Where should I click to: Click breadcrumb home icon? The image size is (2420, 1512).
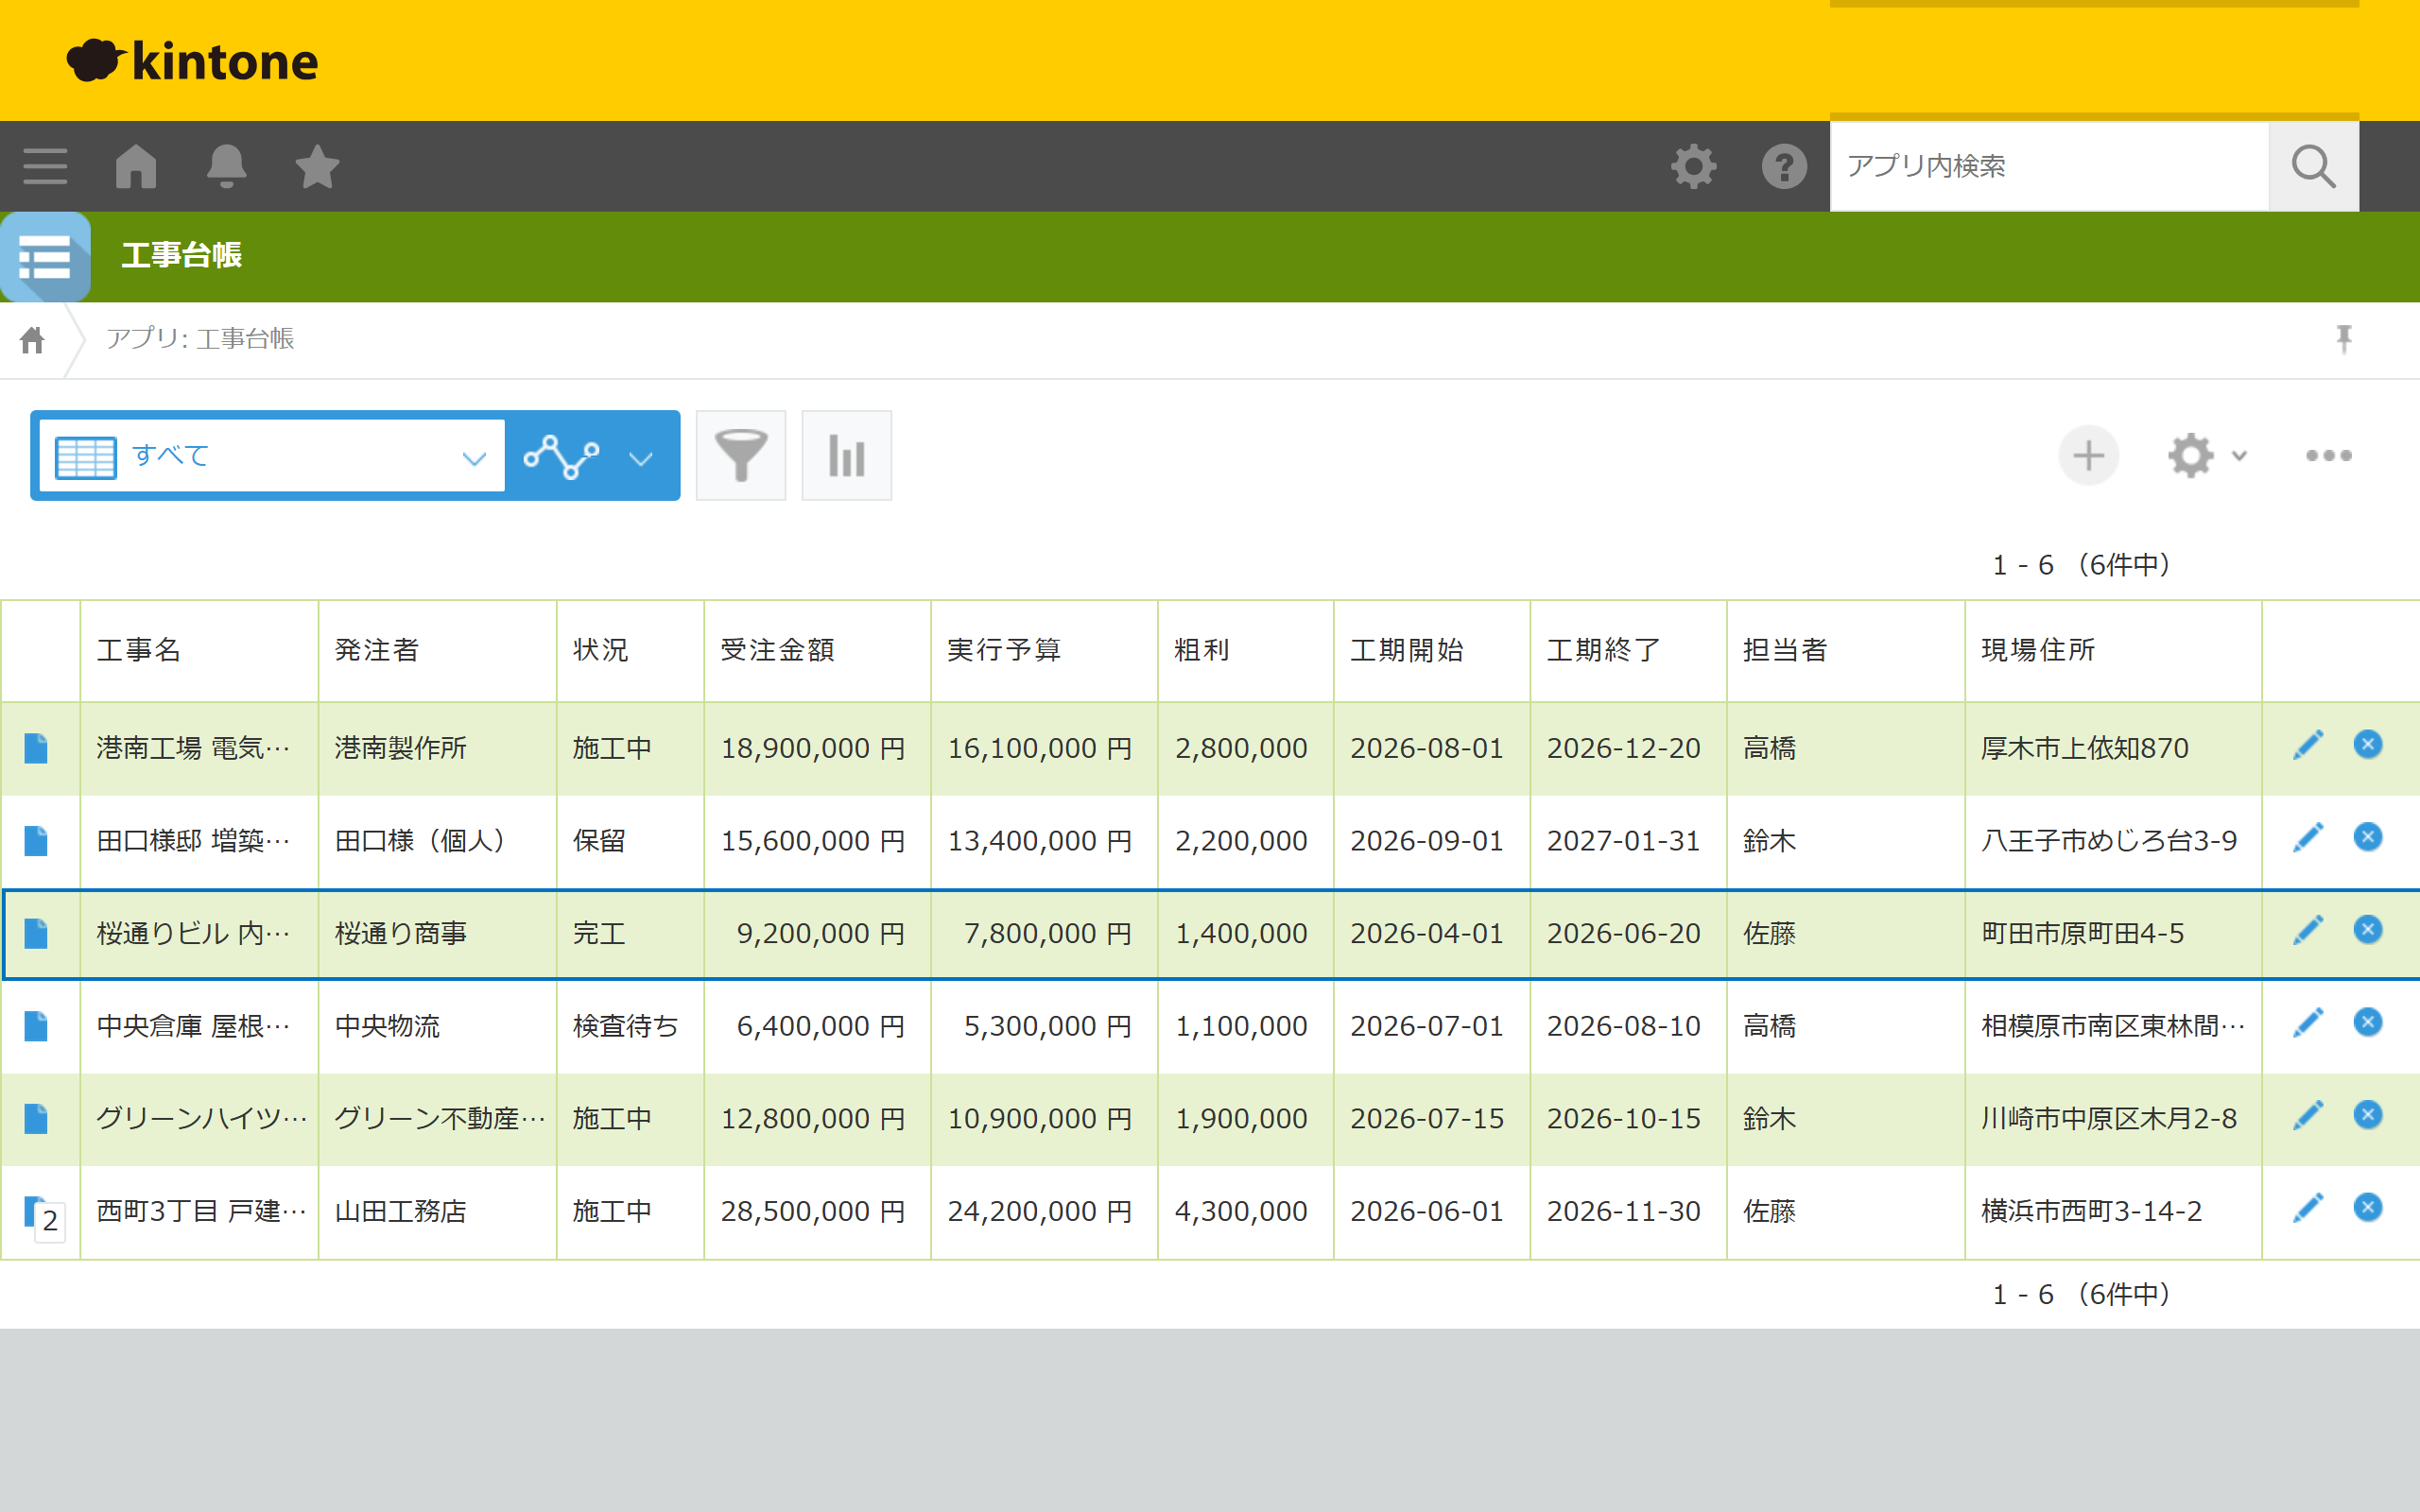(32, 340)
